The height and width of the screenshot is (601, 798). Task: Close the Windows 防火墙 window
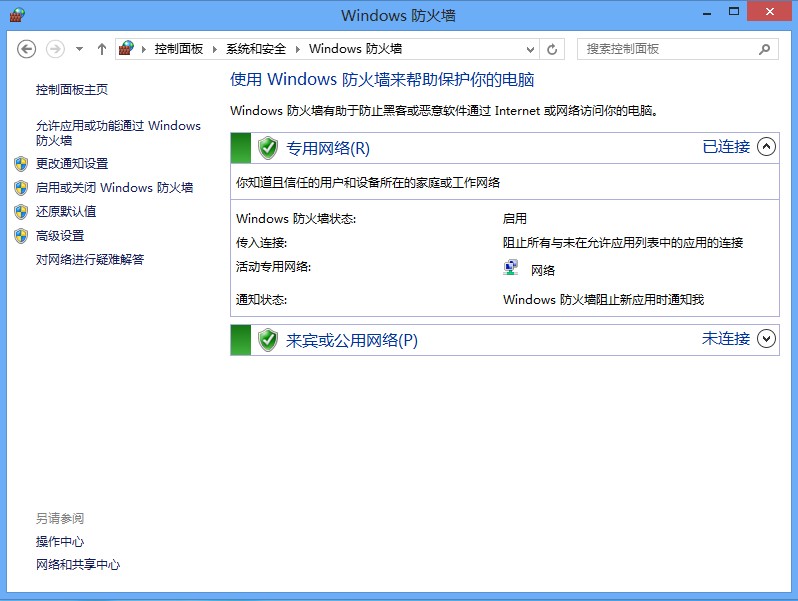[x=769, y=11]
